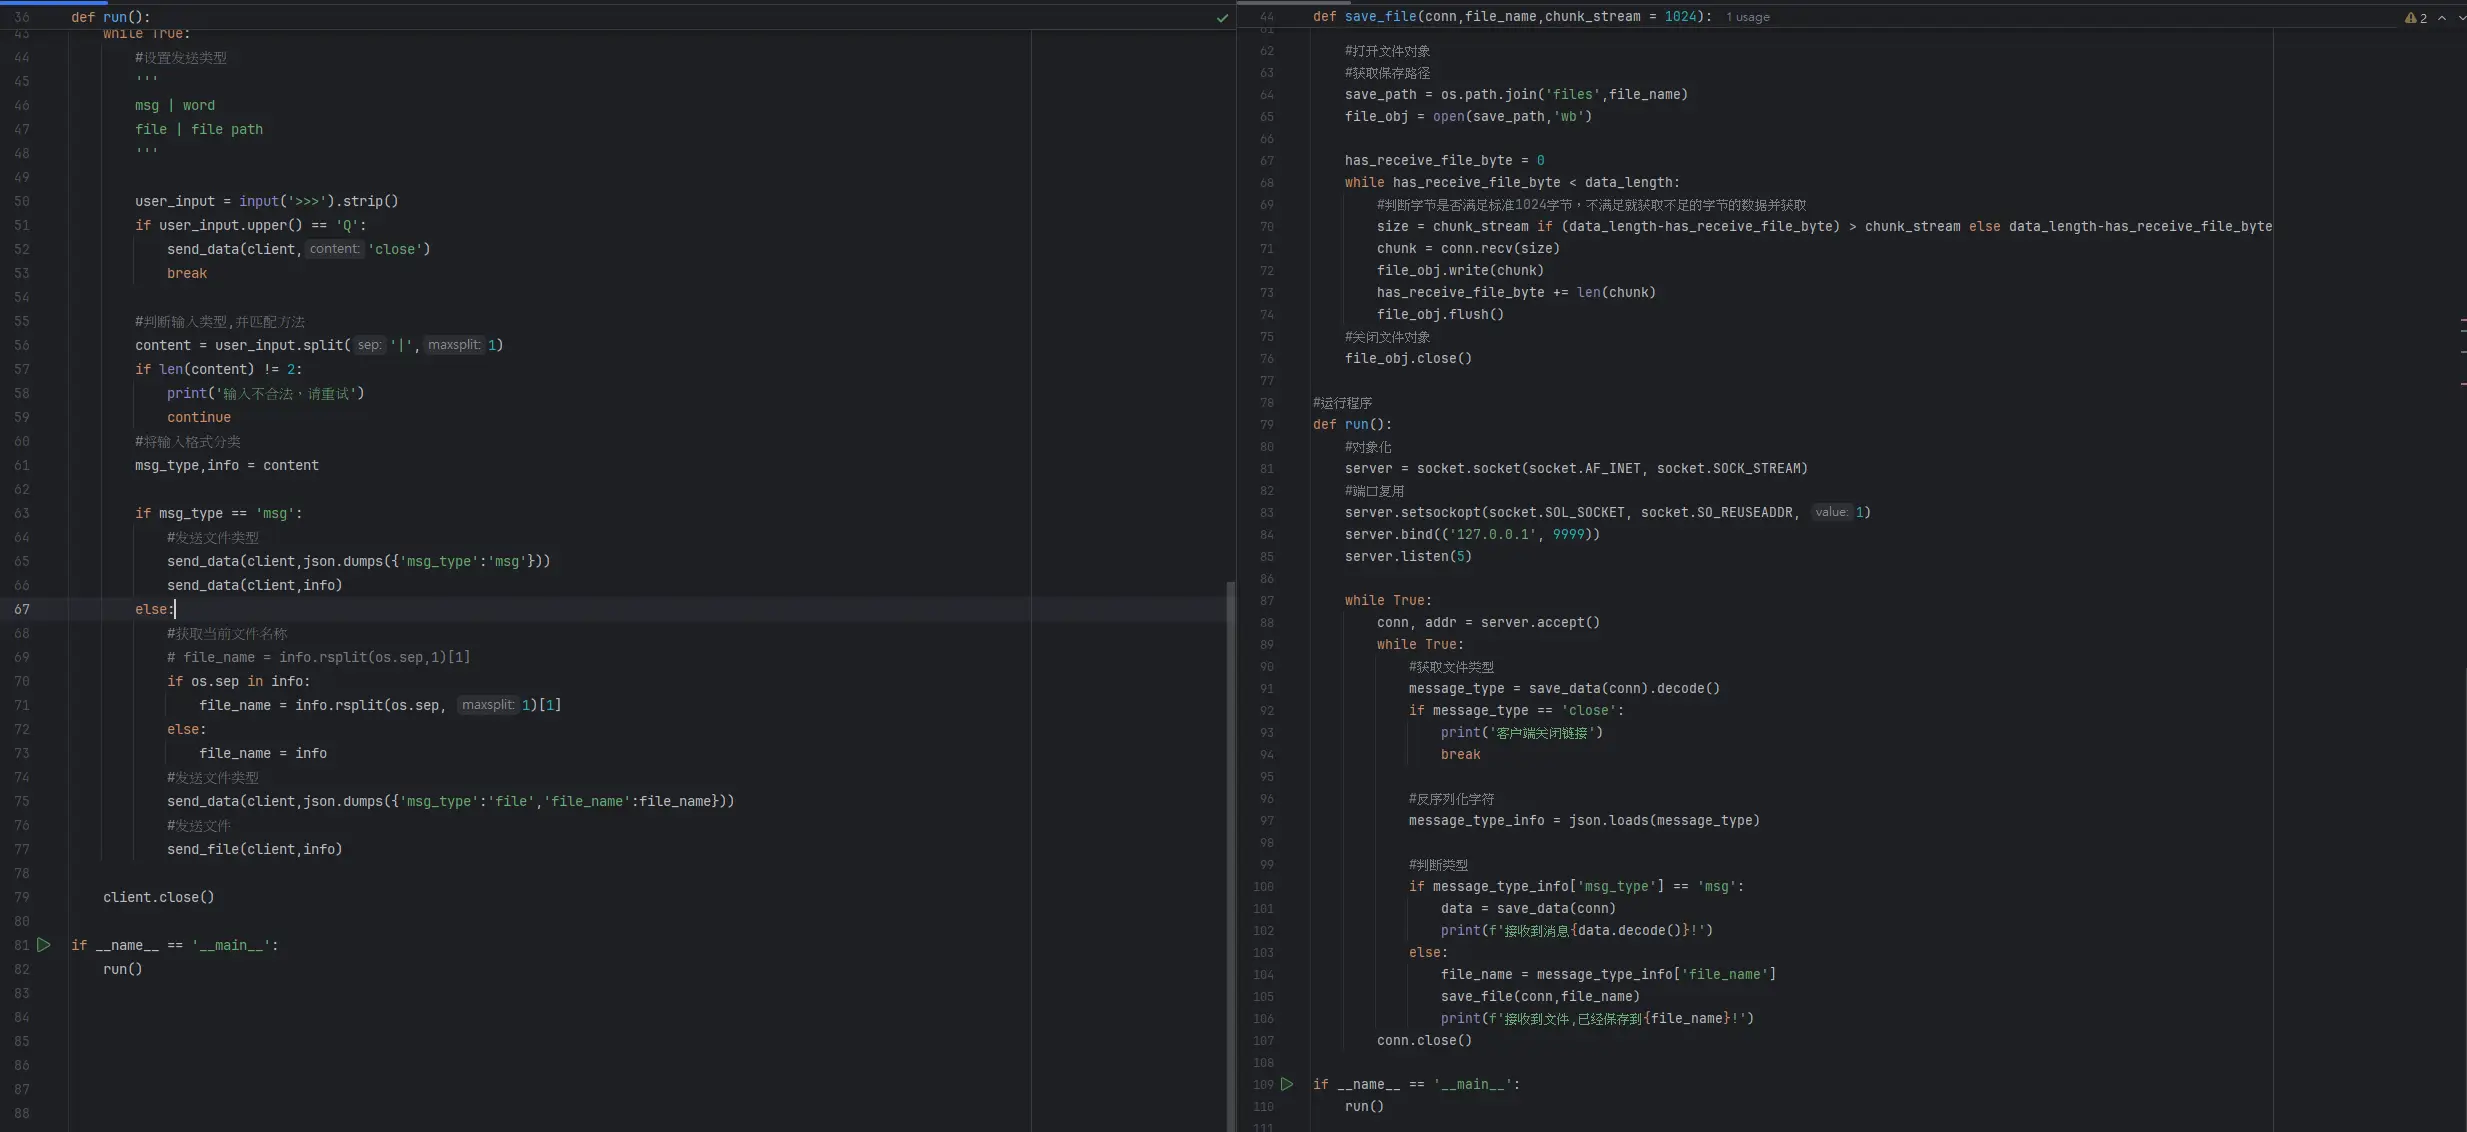Click the 'sep:' inlay hint in split call

pyautogui.click(x=369, y=345)
